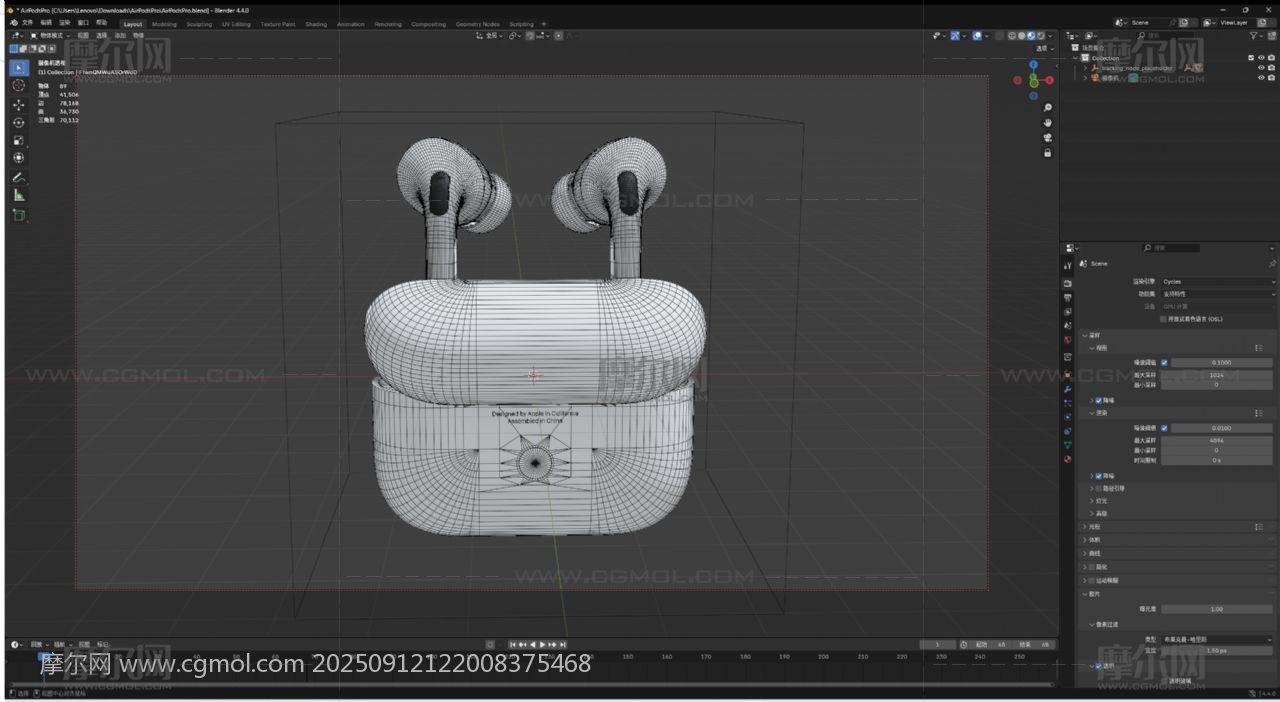Image resolution: width=1280 pixels, height=702 pixels.
Task: Uncheck the Collection exclude checkbox
Action: pos(1251,58)
